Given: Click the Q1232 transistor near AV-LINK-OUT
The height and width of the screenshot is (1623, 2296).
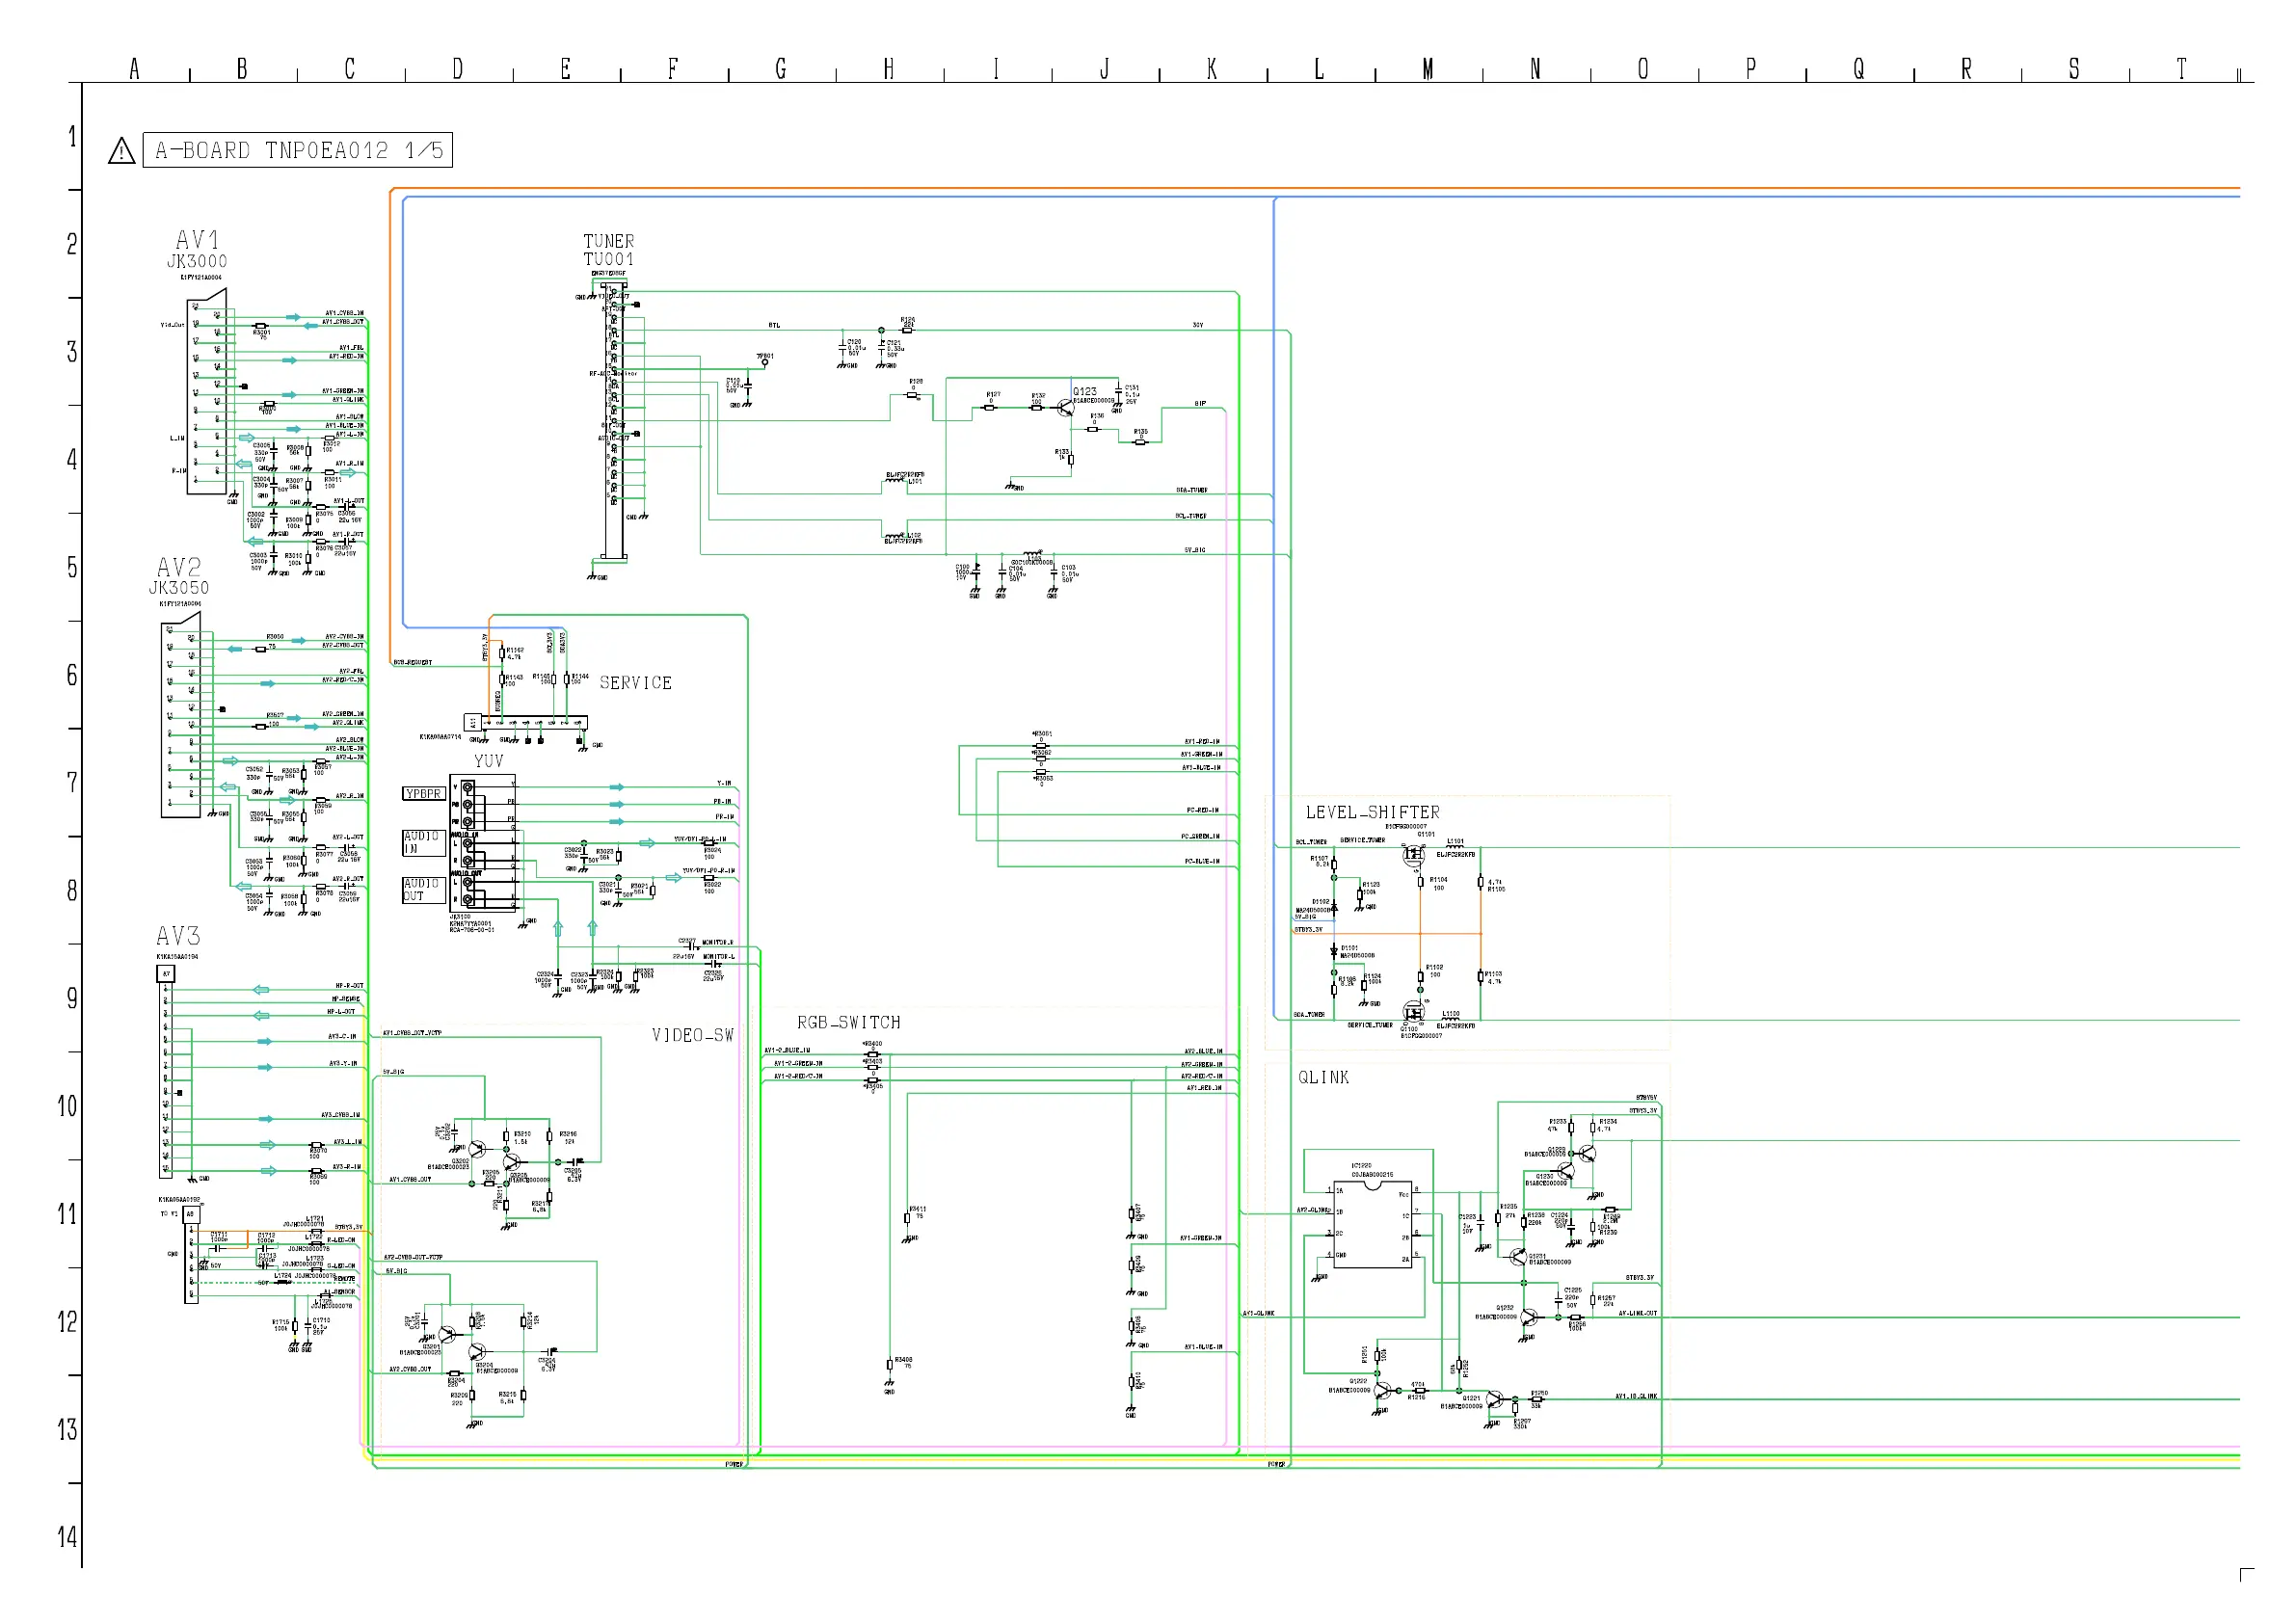Looking at the screenshot, I should point(1530,1318).
